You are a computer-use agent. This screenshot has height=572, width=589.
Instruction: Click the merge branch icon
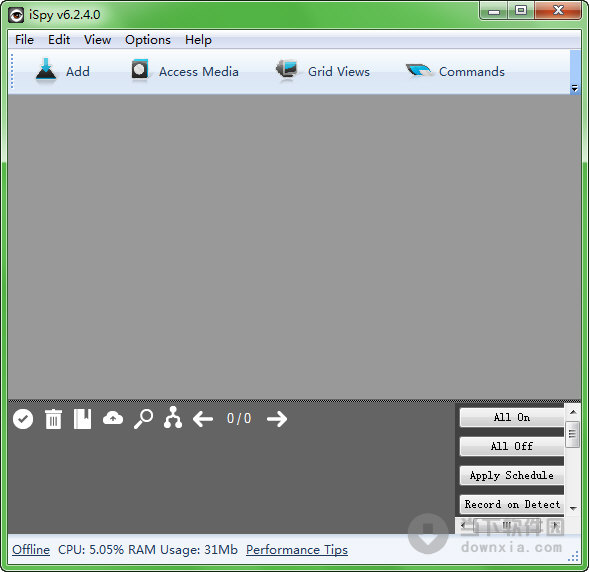(173, 417)
